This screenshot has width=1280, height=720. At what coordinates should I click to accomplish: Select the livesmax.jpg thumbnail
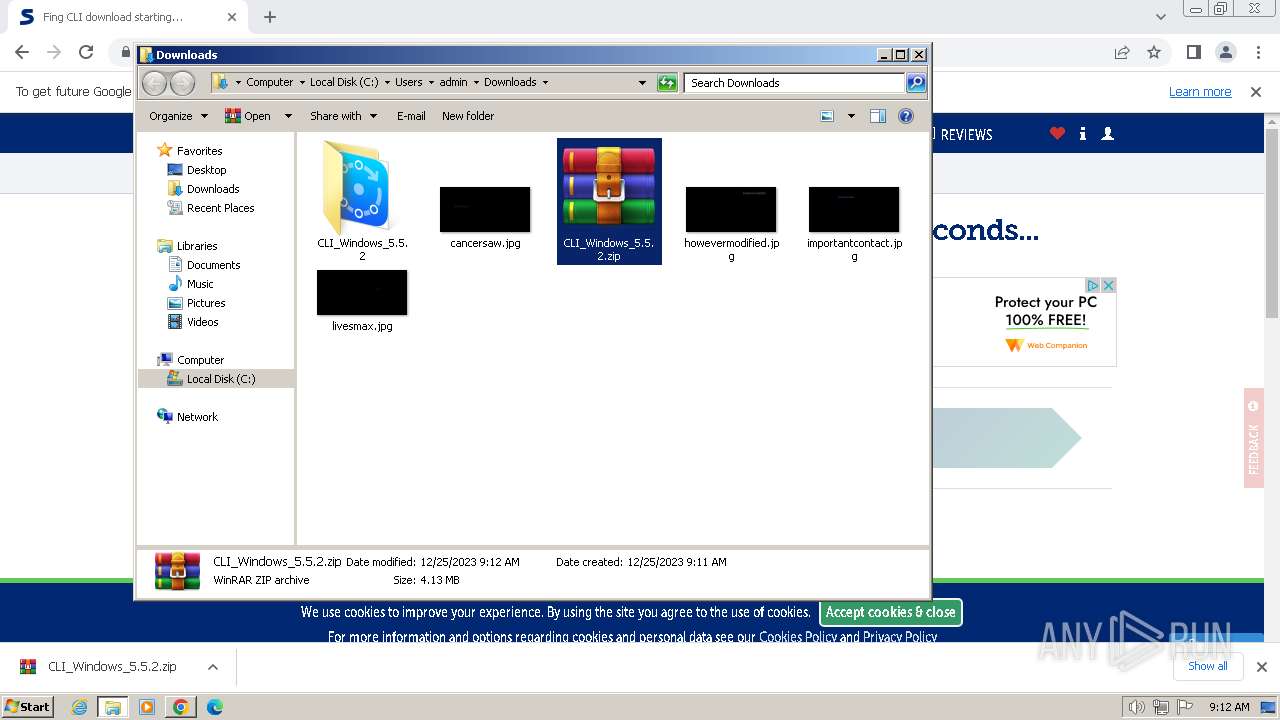362,292
